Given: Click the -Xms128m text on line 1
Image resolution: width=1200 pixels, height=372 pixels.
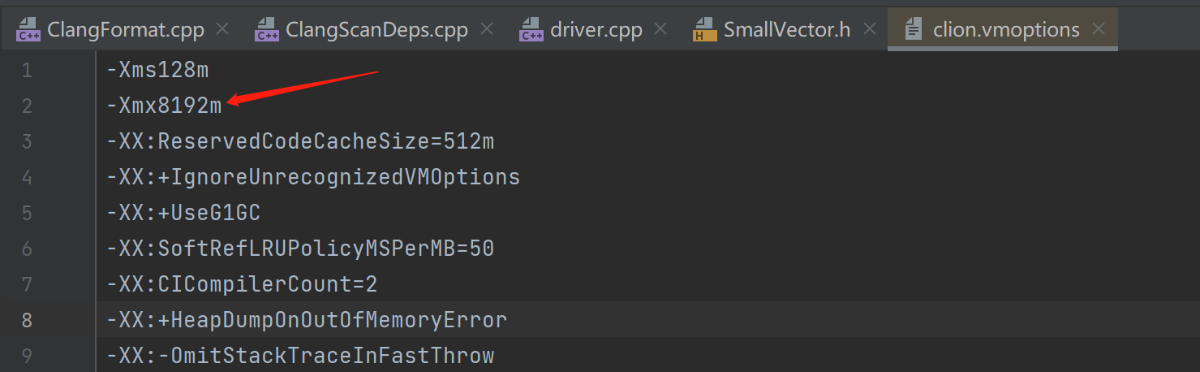Looking at the screenshot, I should tap(157, 70).
